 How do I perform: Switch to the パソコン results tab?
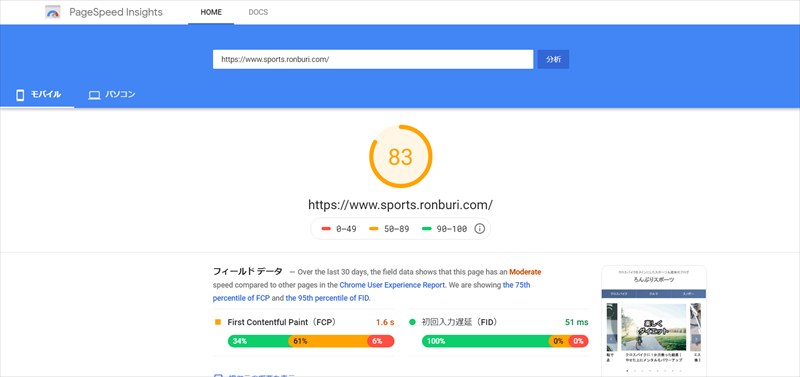(112, 95)
